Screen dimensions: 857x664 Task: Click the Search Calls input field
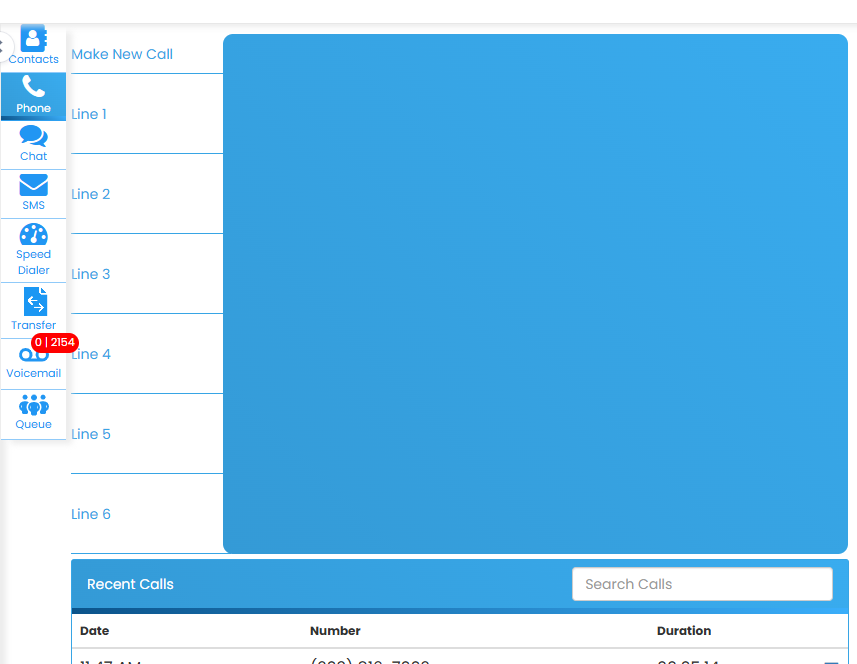(701, 584)
